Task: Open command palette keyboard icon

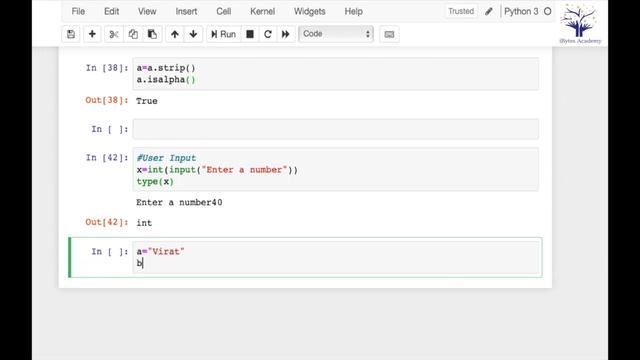Action: [x=389, y=34]
